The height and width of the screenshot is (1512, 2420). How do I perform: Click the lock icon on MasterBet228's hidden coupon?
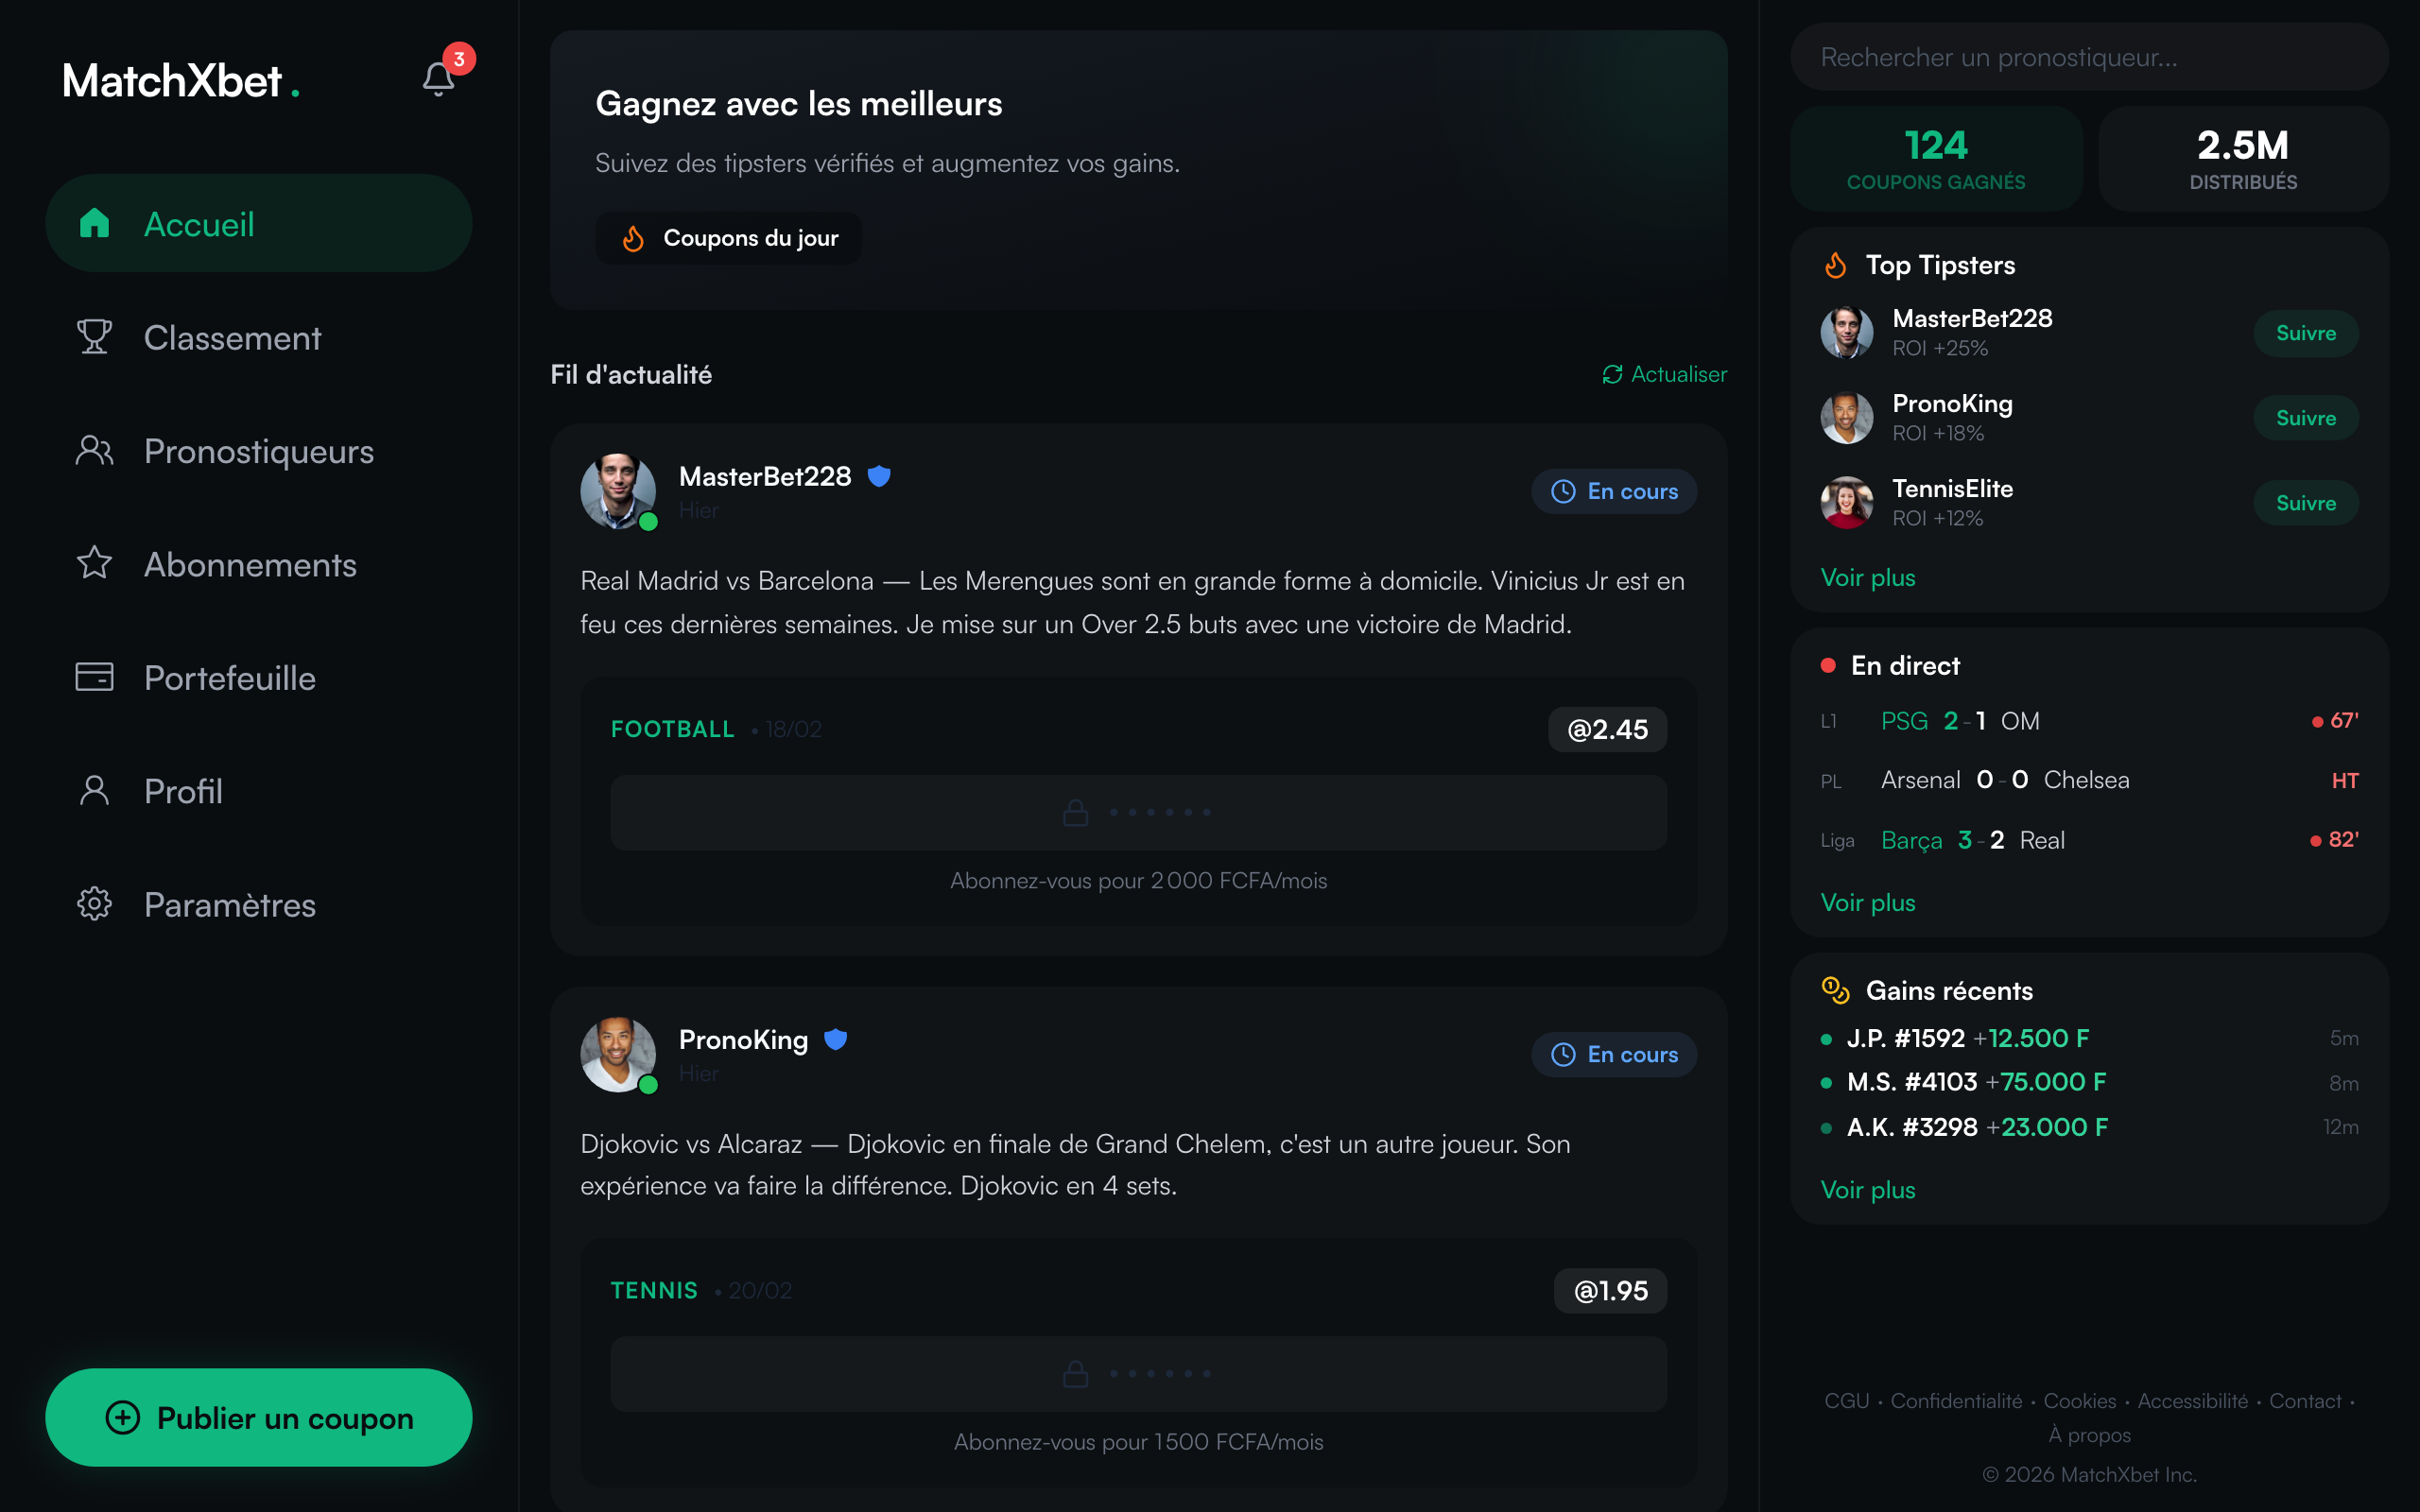coord(1076,811)
